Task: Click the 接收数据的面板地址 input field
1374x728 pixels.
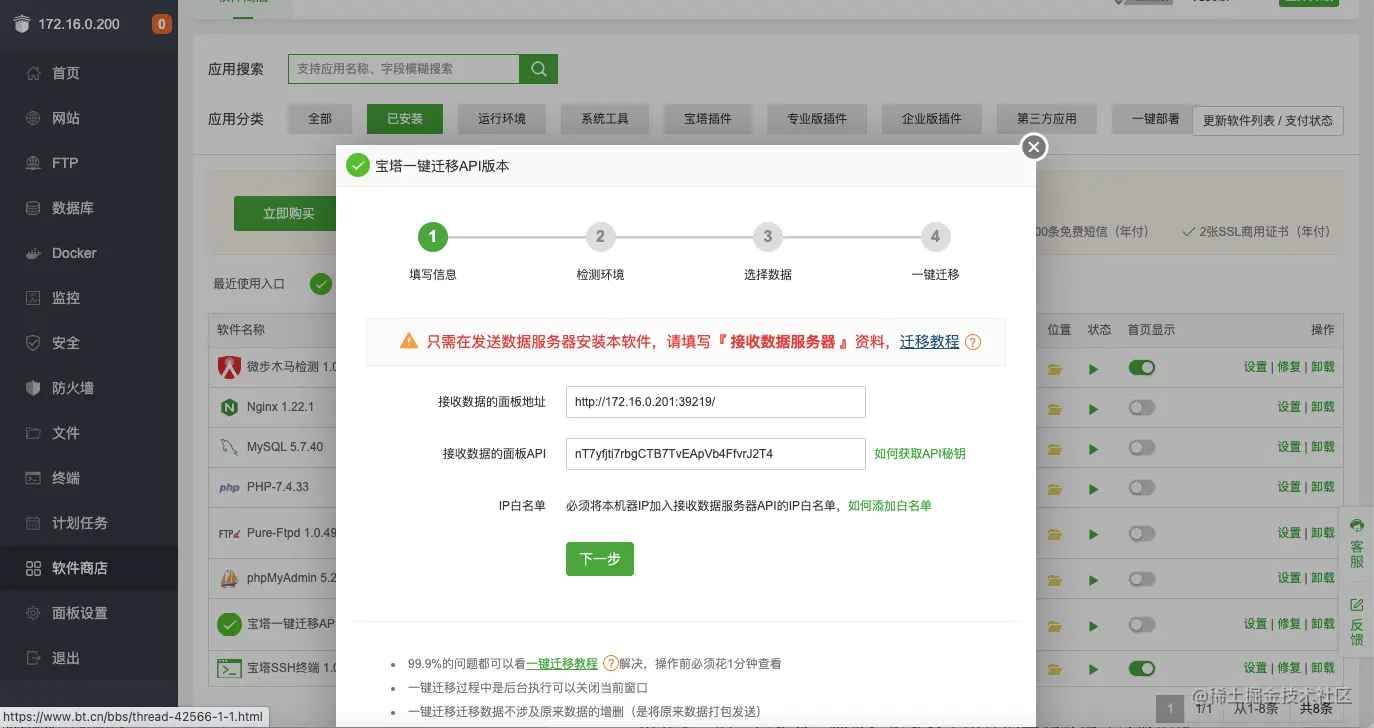Action: coord(716,402)
